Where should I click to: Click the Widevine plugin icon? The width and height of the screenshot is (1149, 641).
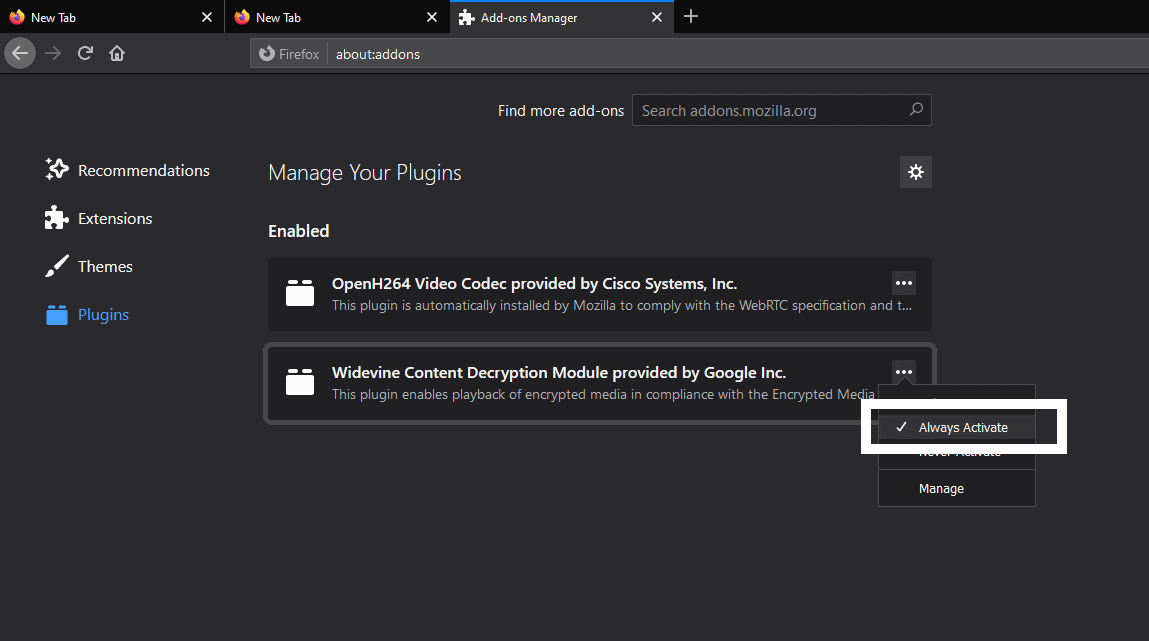click(x=300, y=382)
